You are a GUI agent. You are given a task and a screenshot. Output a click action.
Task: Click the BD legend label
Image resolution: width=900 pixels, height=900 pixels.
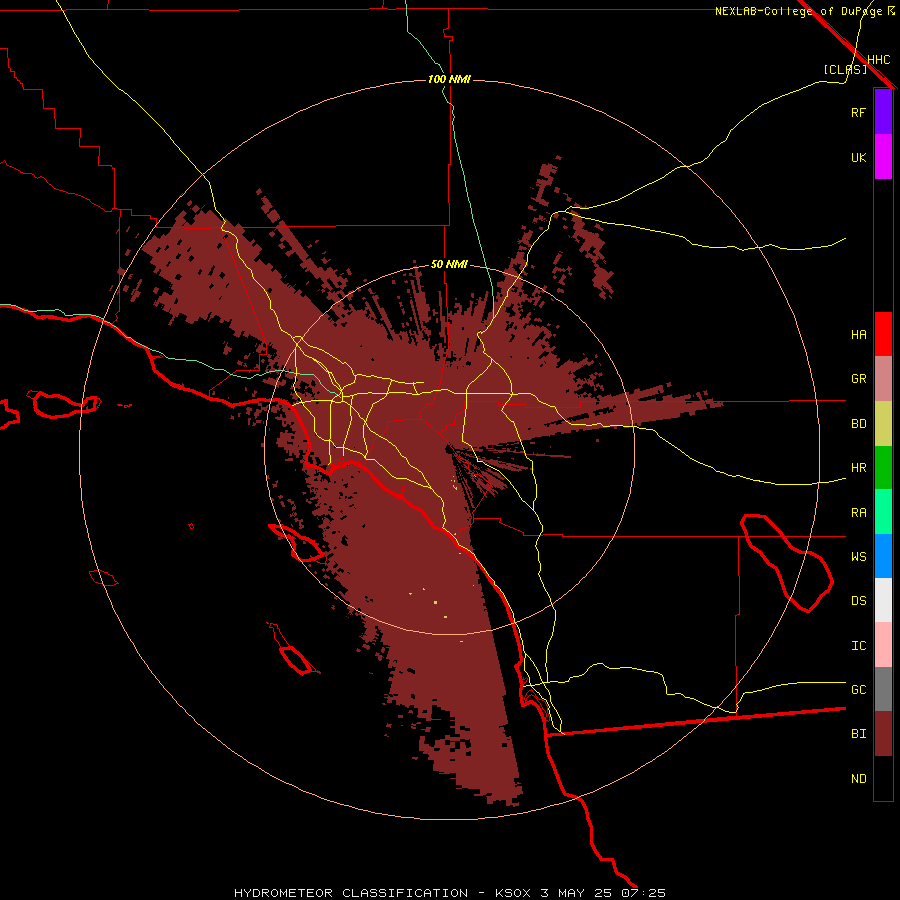click(x=858, y=424)
